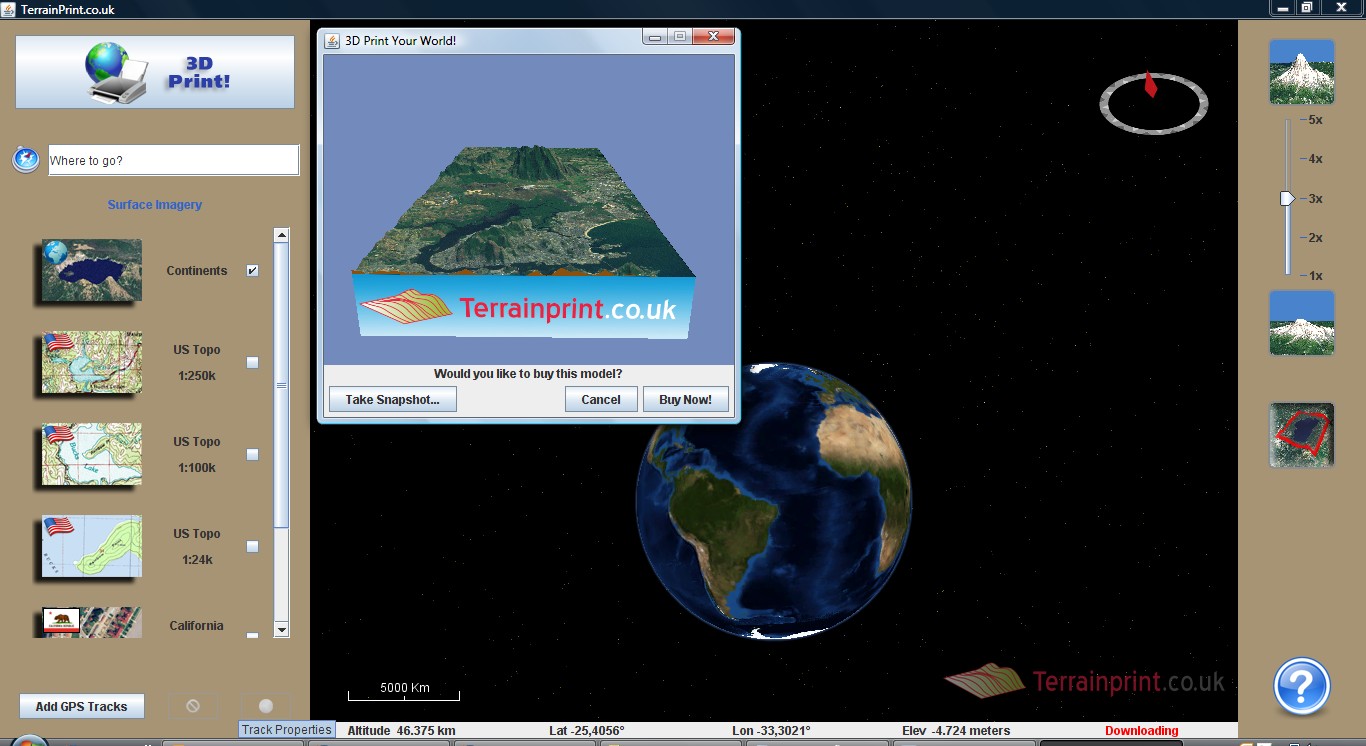Viewport: 1366px width, 746px height.
Task: Click the lower mountain terrain icon
Action: pyautogui.click(x=1301, y=323)
